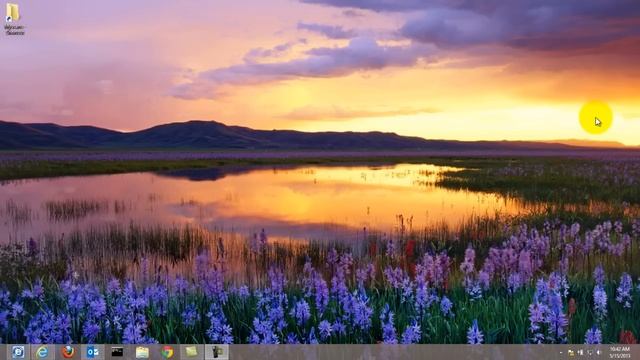Launch Firefox from the taskbar

click(x=68, y=352)
